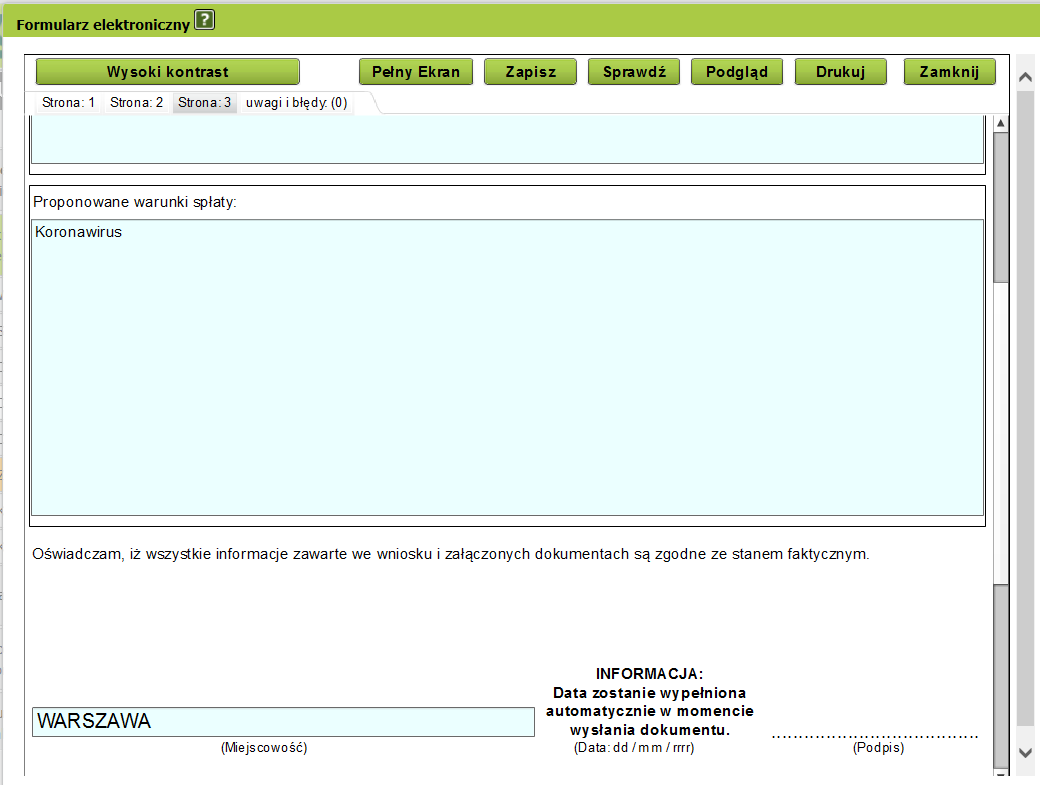Open the Podgląd preview
This screenshot has width=1040, height=785.
737,71
